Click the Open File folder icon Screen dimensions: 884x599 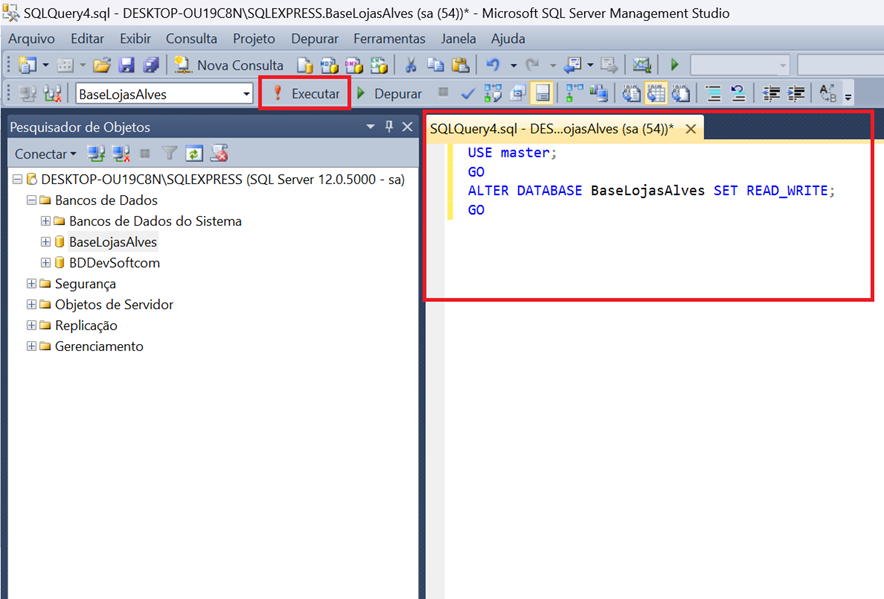pos(102,65)
